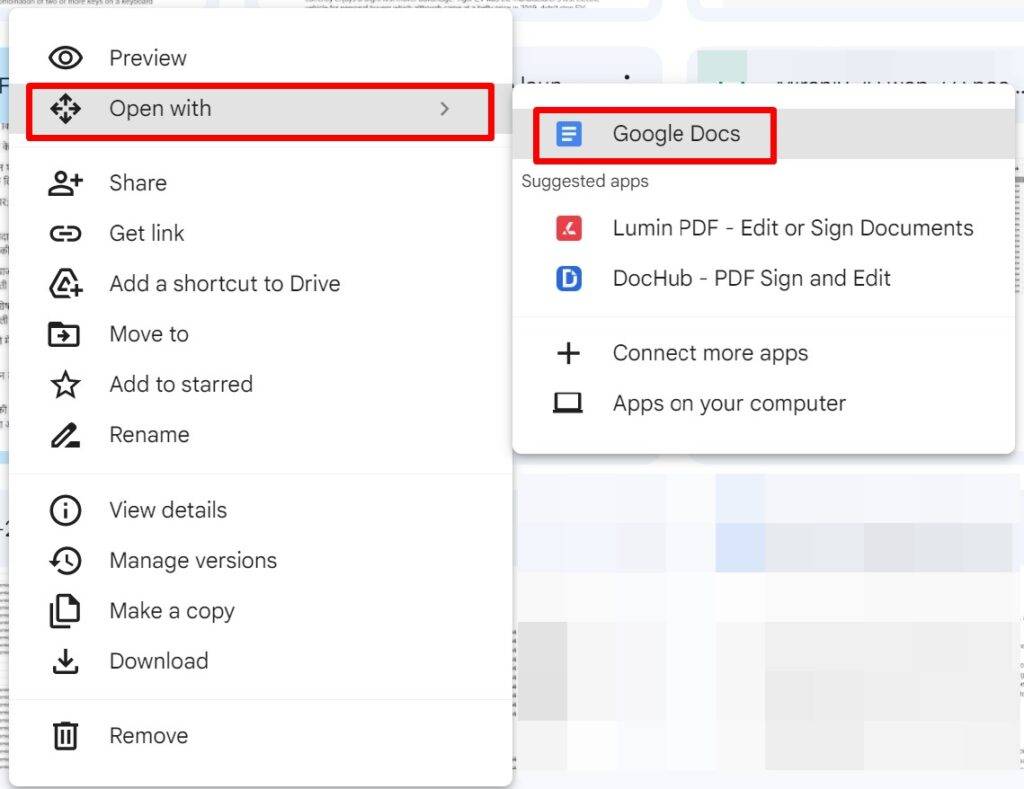Click the Rename pencil icon

pos(65,434)
